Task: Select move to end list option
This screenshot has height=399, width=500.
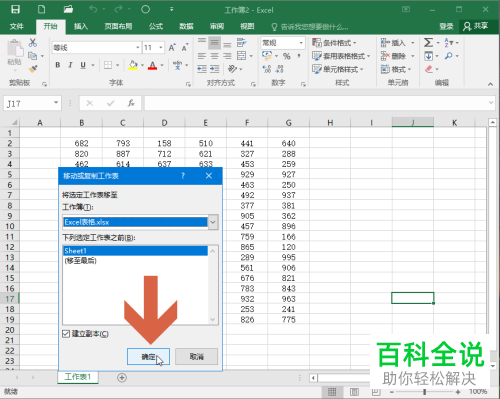Action: (x=135, y=260)
